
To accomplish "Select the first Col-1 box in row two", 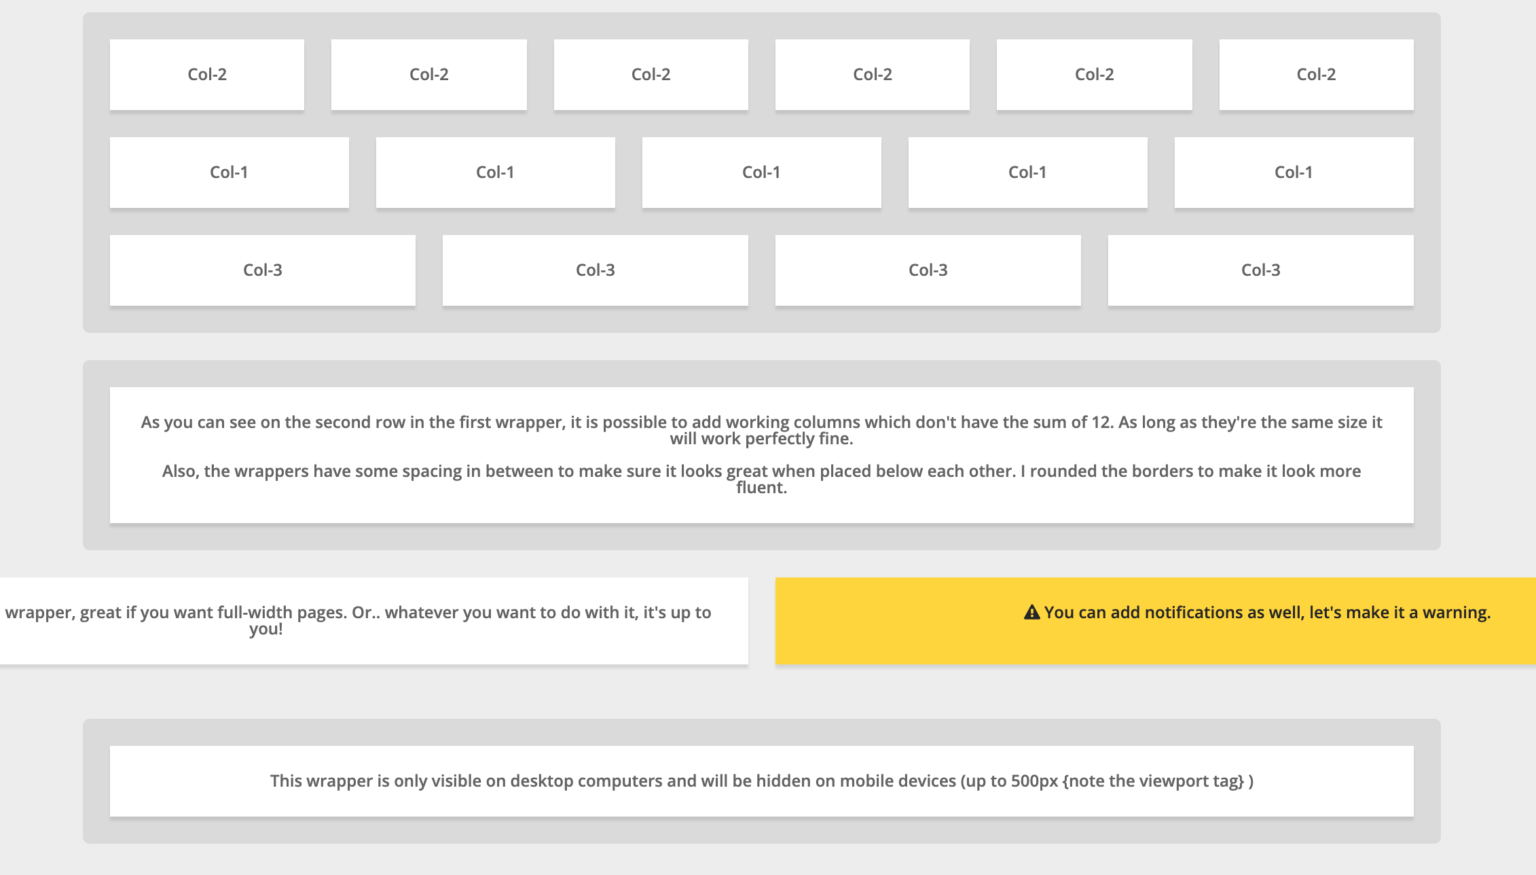I will [x=229, y=172].
